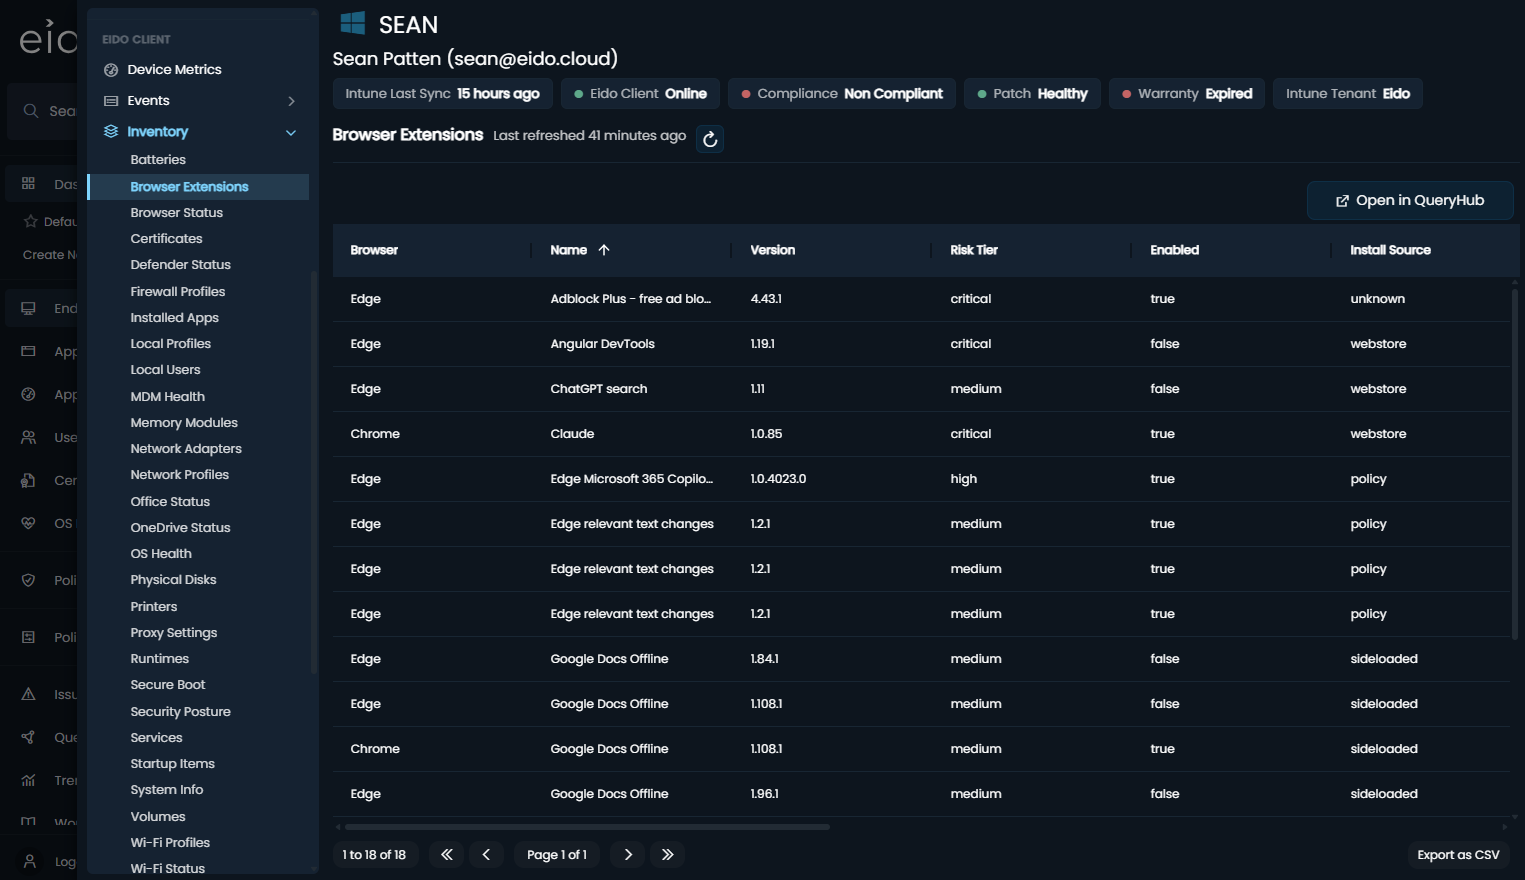Image resolution: width=1525 pixels, height=880 pixels.
Task: Click the users icon in left rail
Action: [x=28, y=437]
